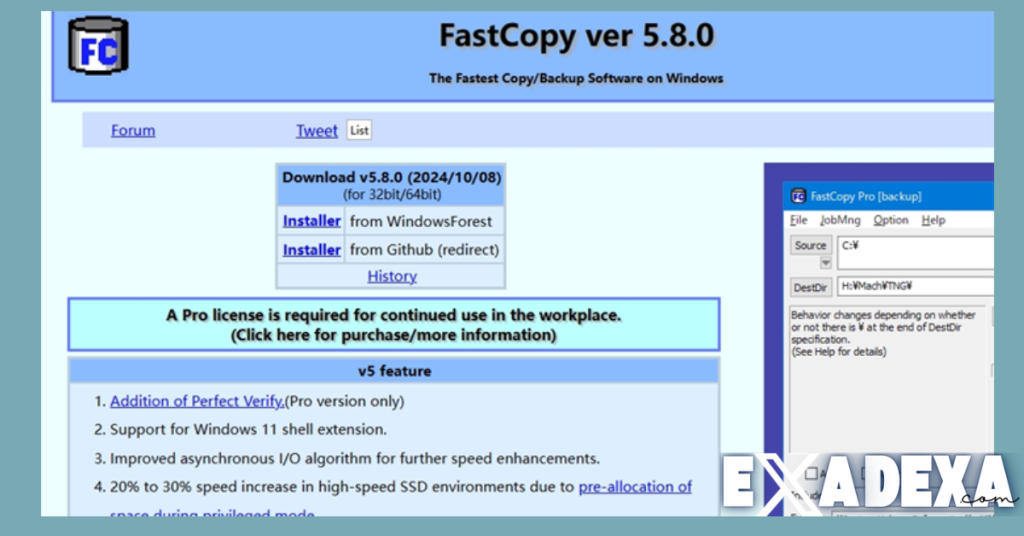
Task: Click the DestDir path field H:¥Mach¥TNG¥
Action: [916, 286]
